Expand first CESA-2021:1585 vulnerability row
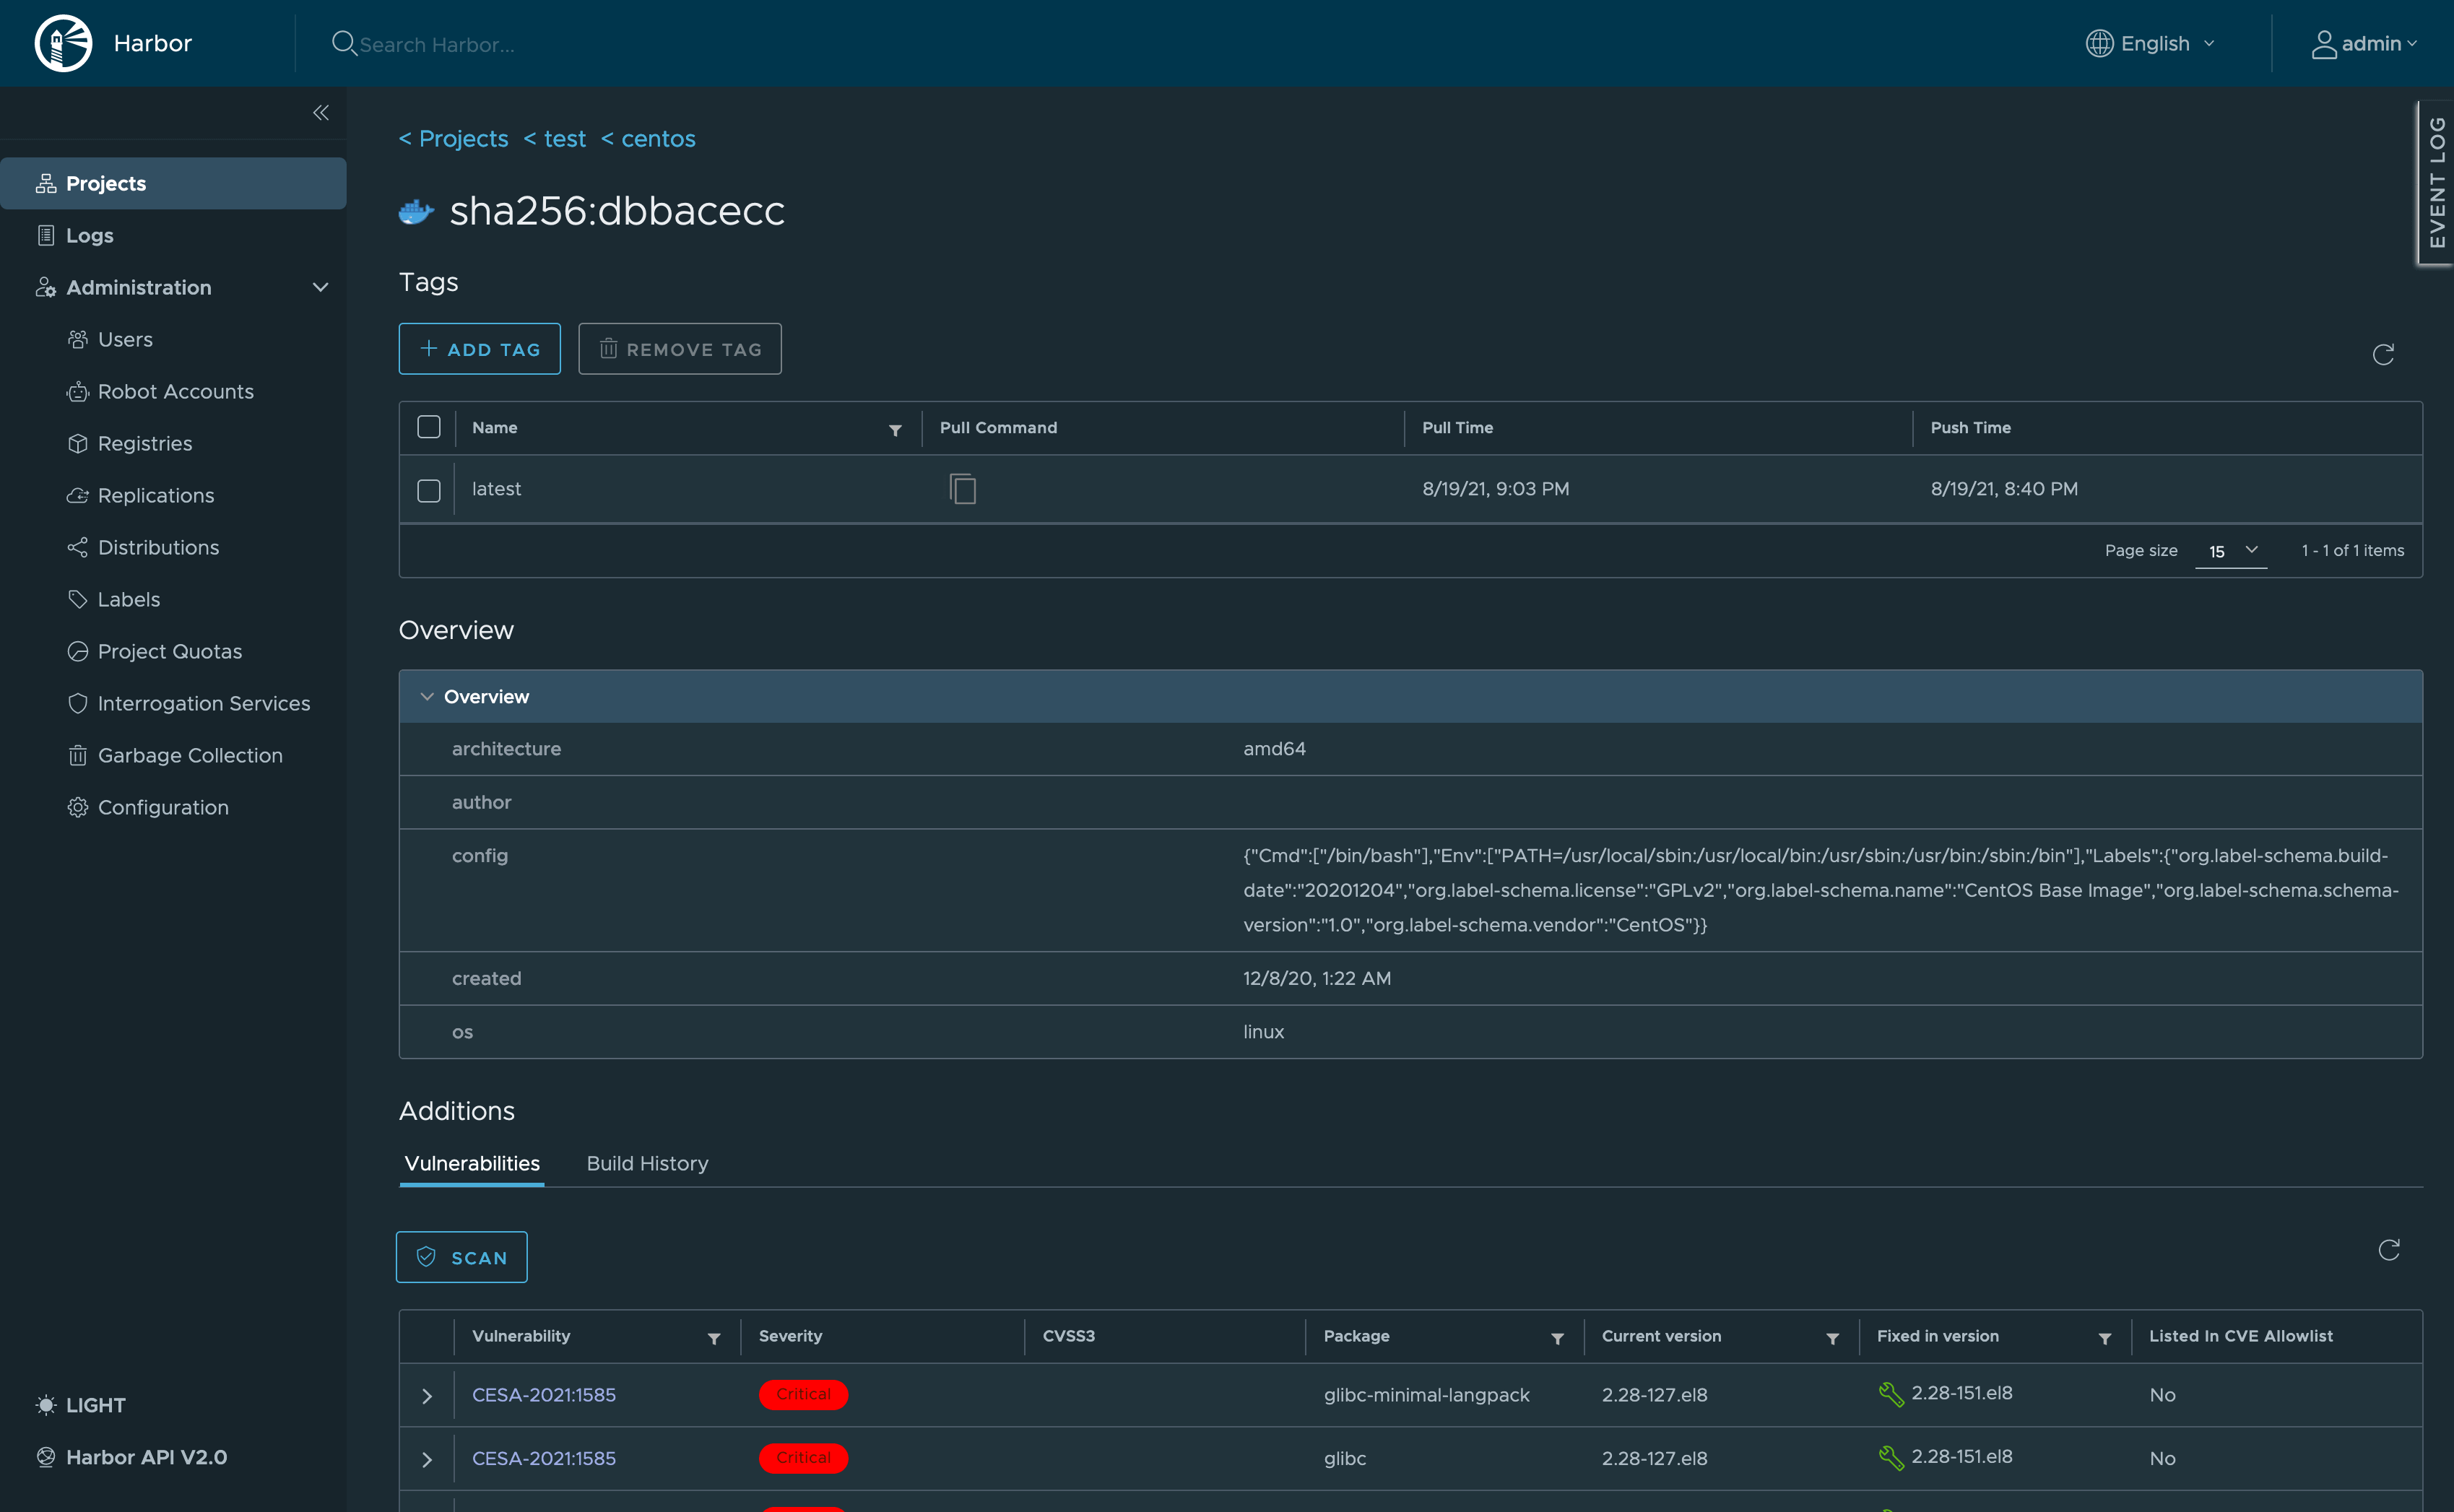This screenshot has width=2454, height=1512. [427, 1395]
